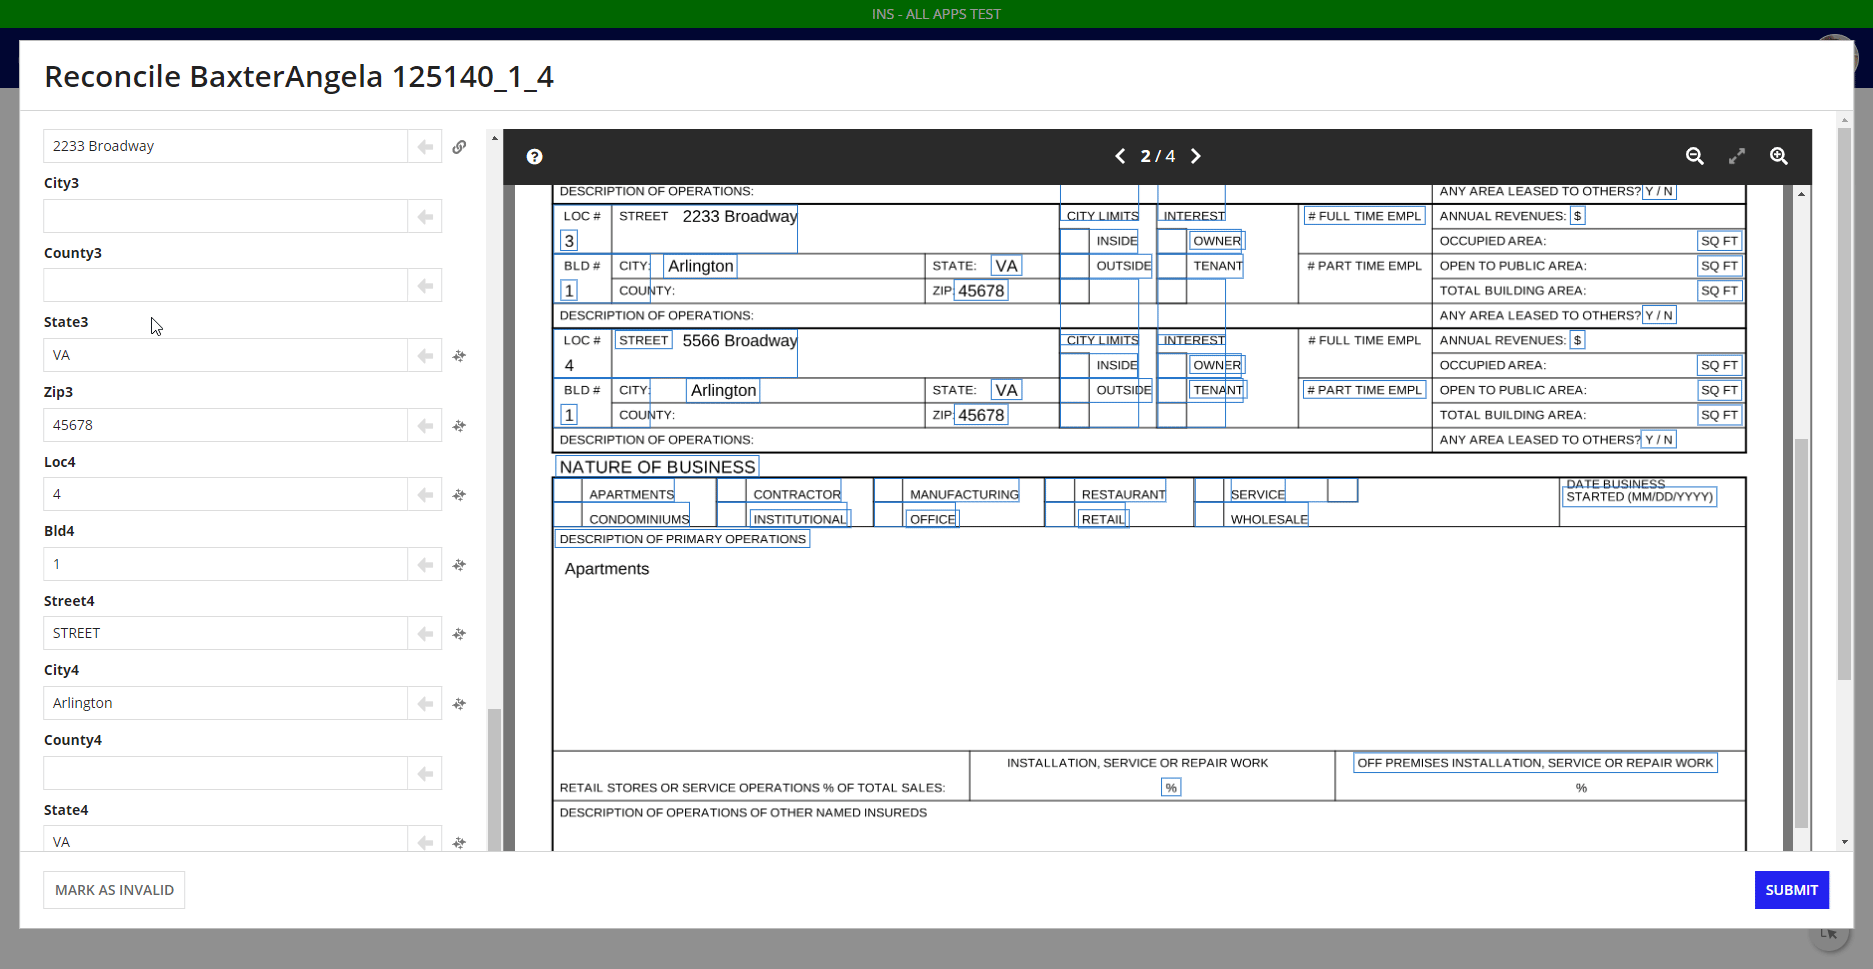Go to next document page

pos(1196,156)
